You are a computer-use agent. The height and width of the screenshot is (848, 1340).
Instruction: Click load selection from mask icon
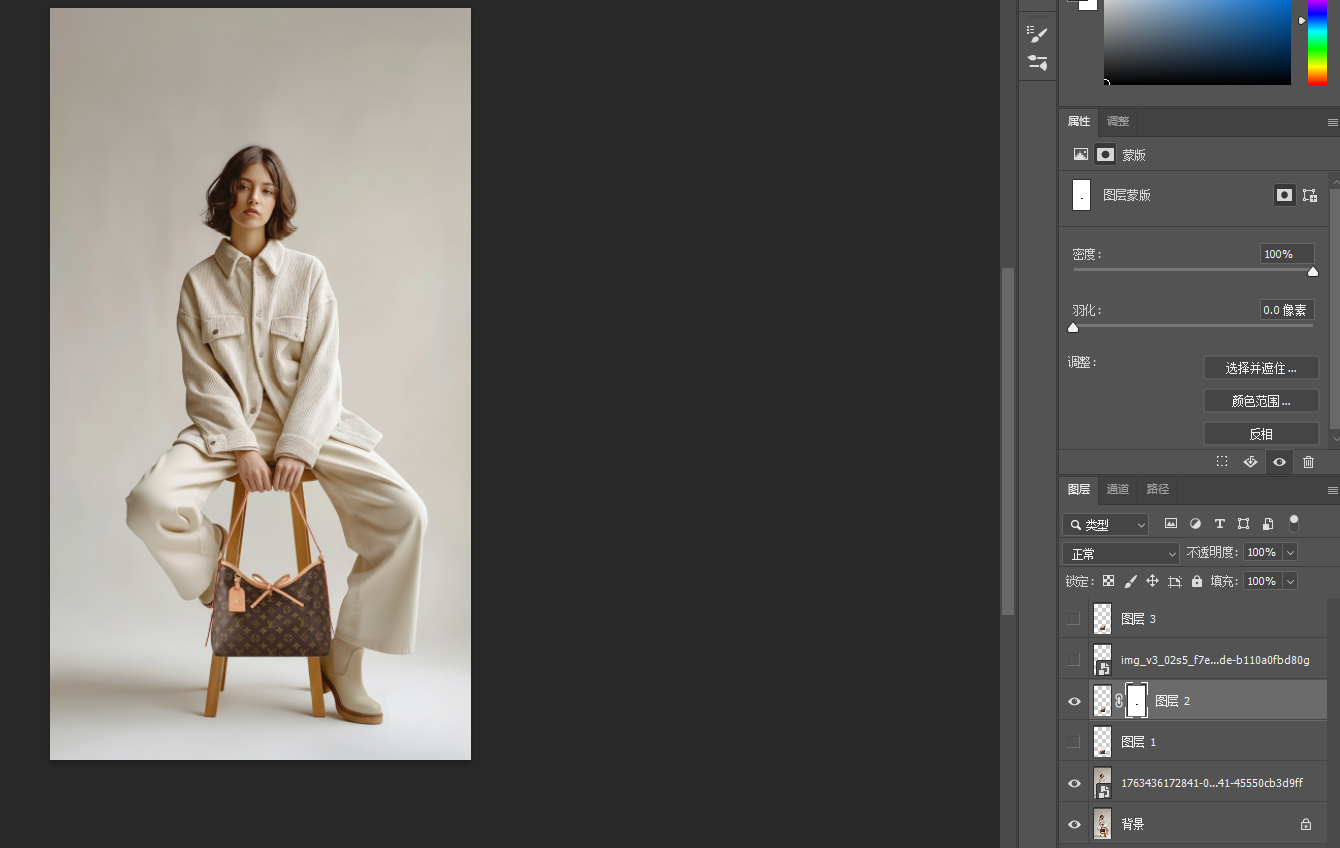[x=1222, y=462]
